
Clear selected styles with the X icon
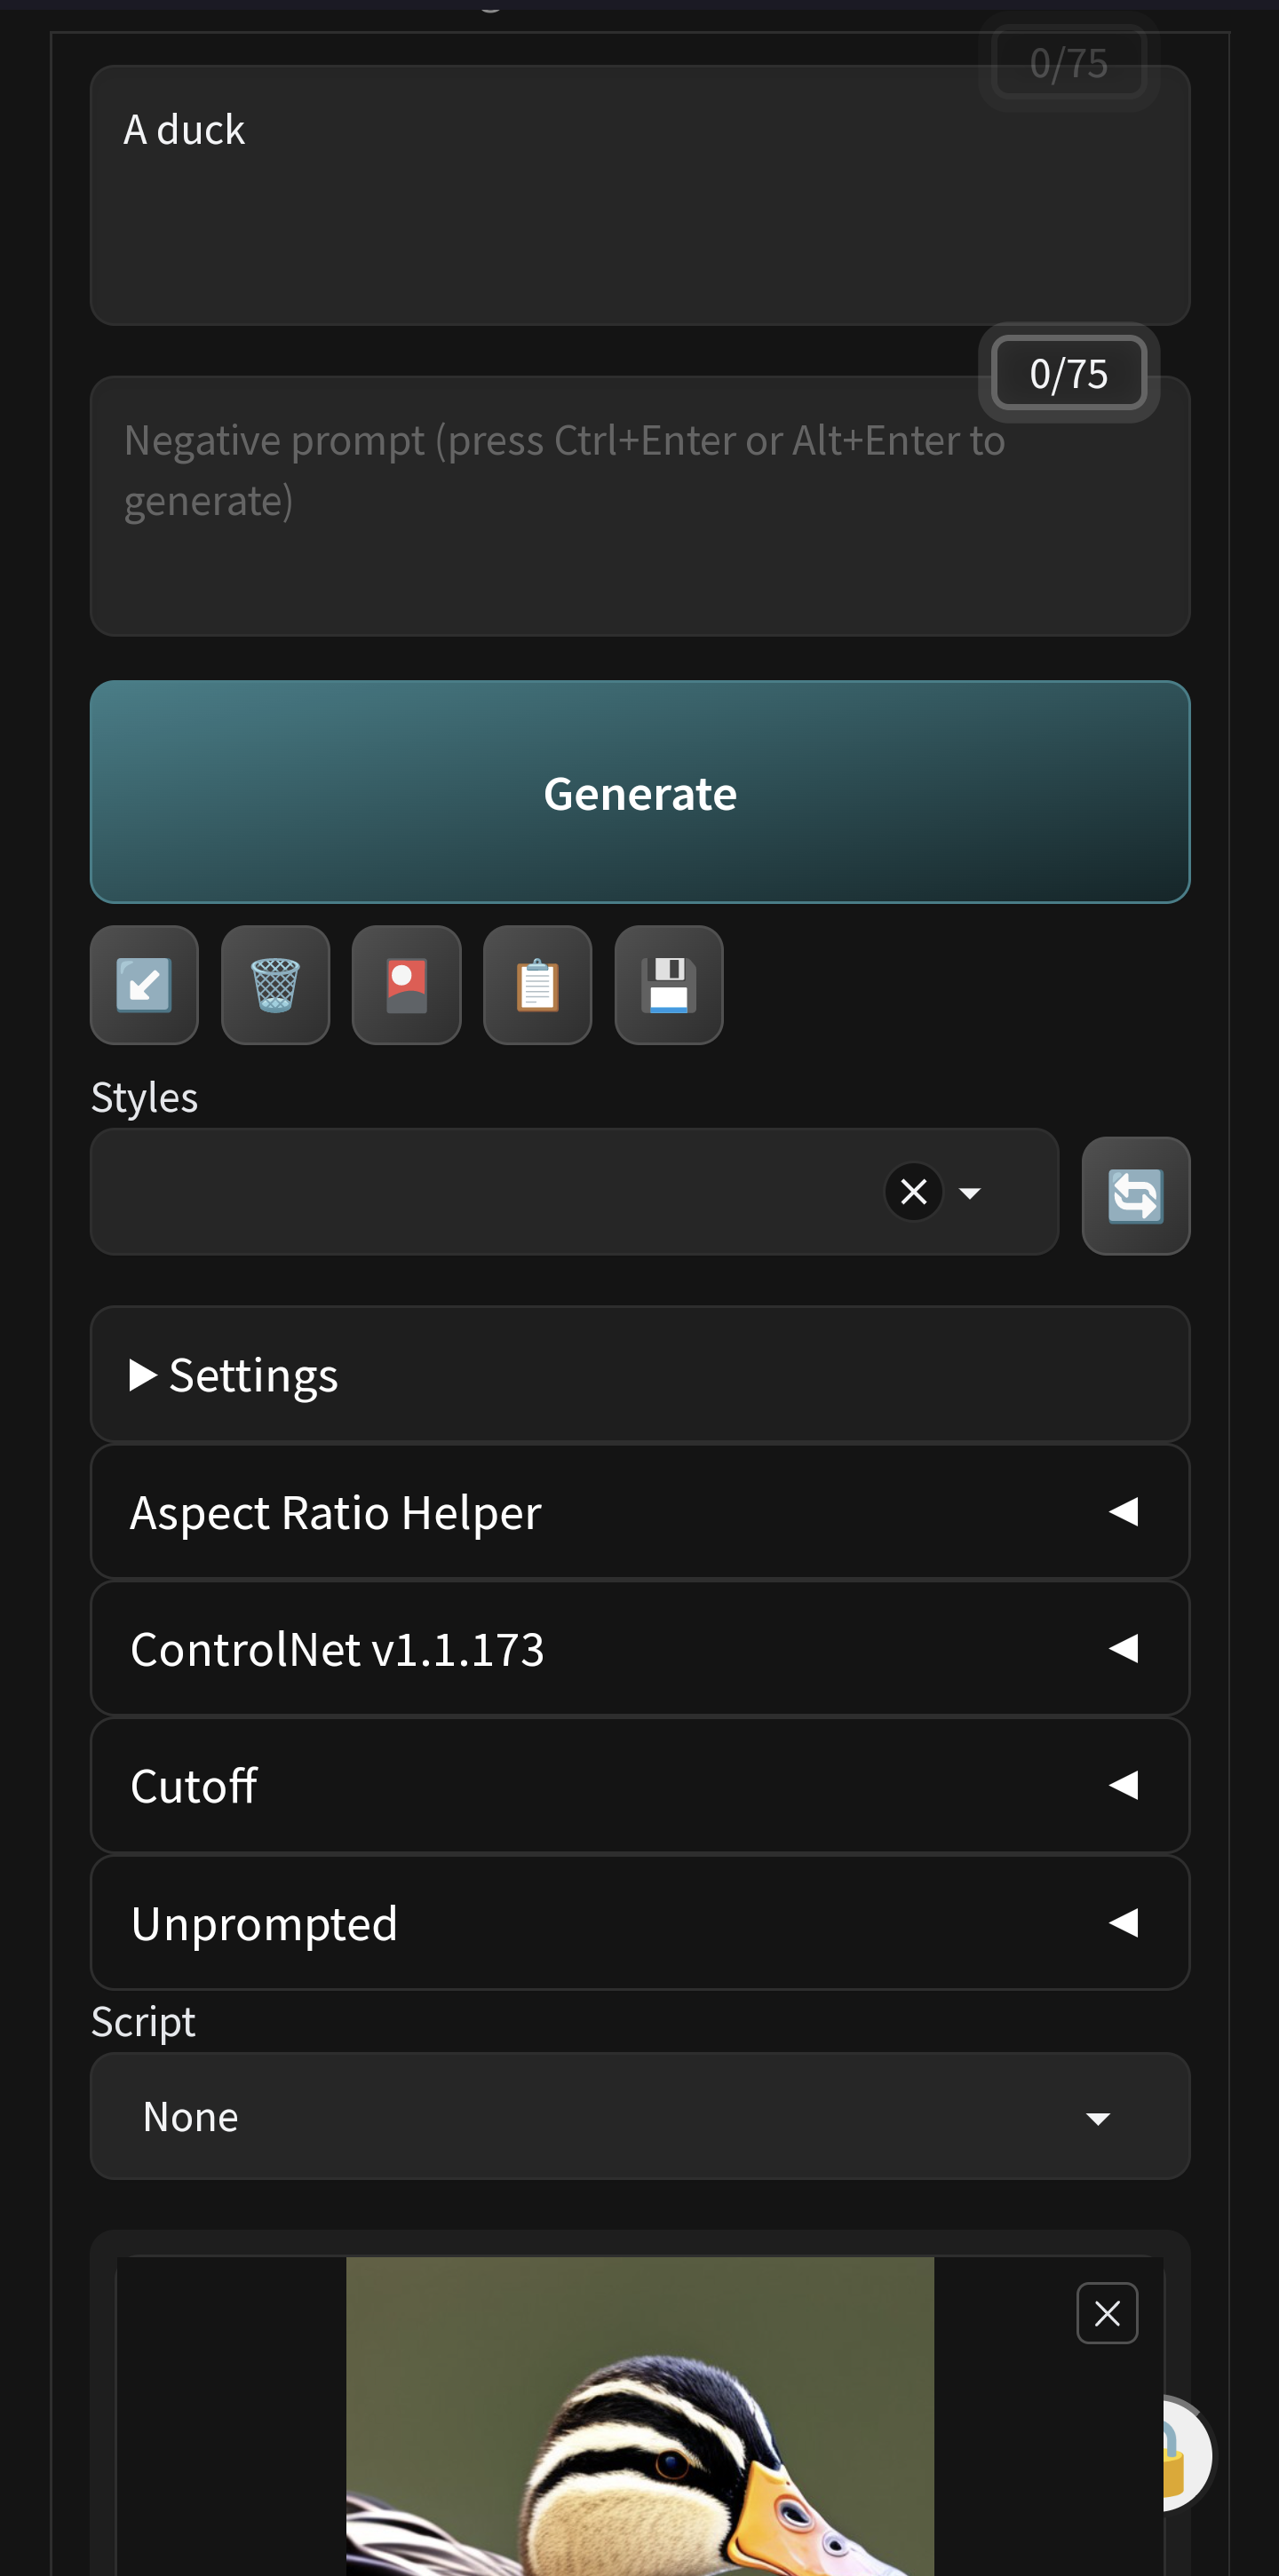[x=913, y=1192]
